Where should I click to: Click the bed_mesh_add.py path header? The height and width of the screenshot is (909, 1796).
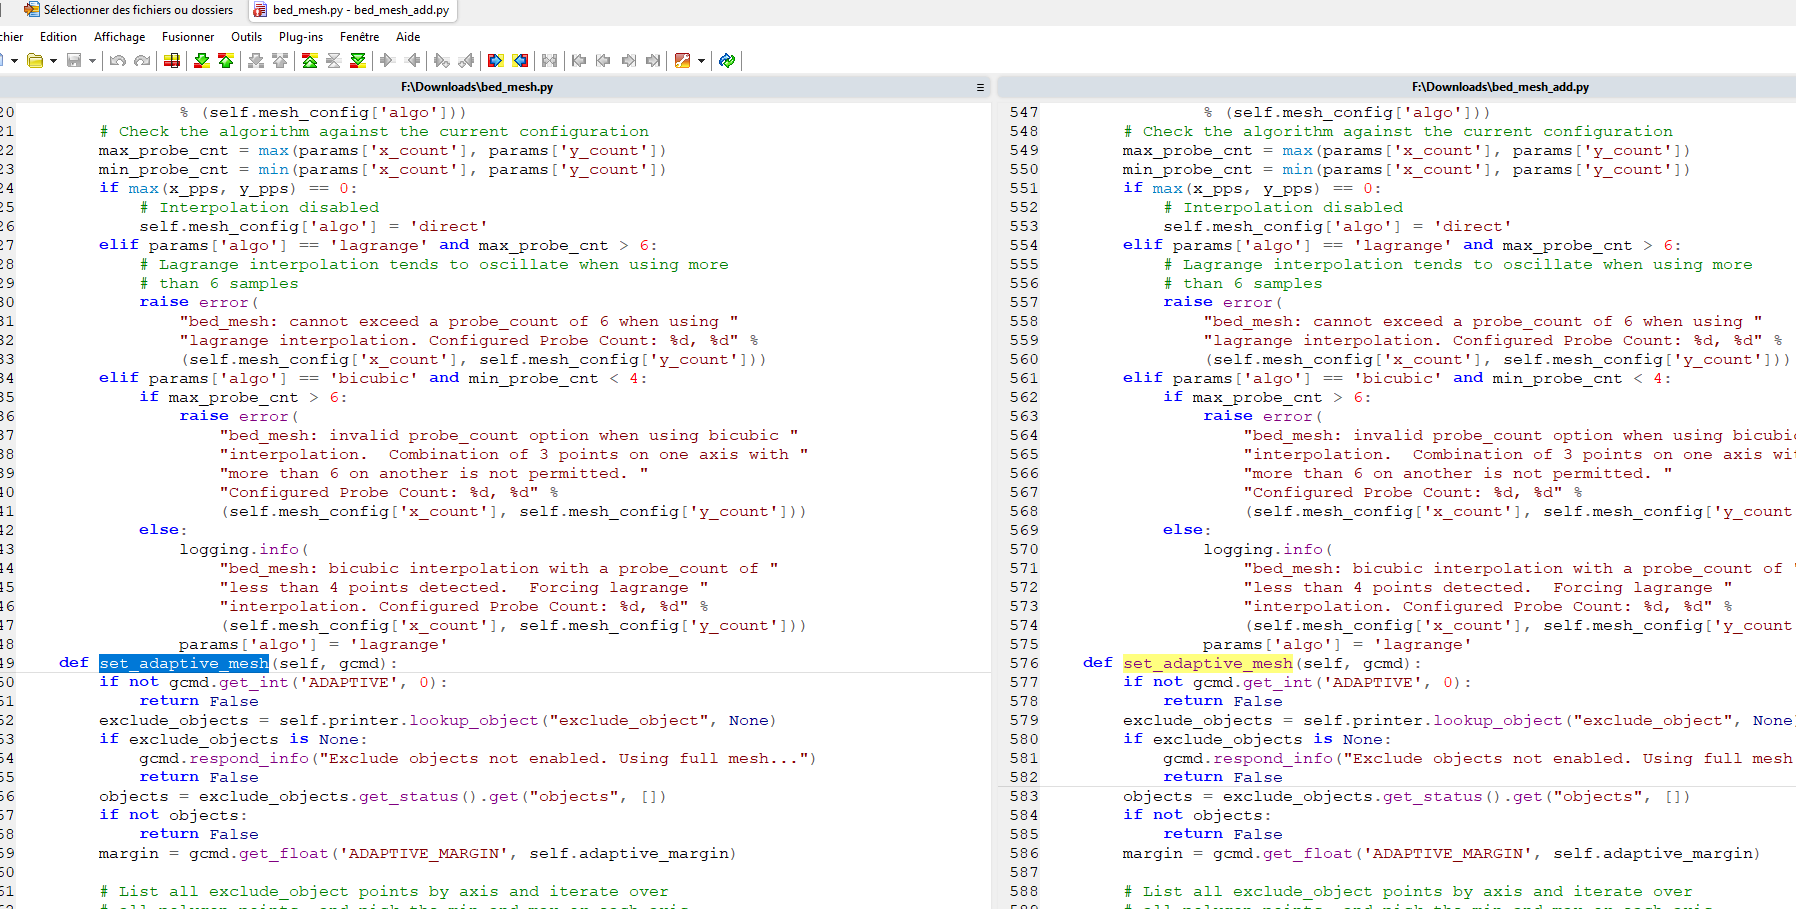pos(1500,87)
